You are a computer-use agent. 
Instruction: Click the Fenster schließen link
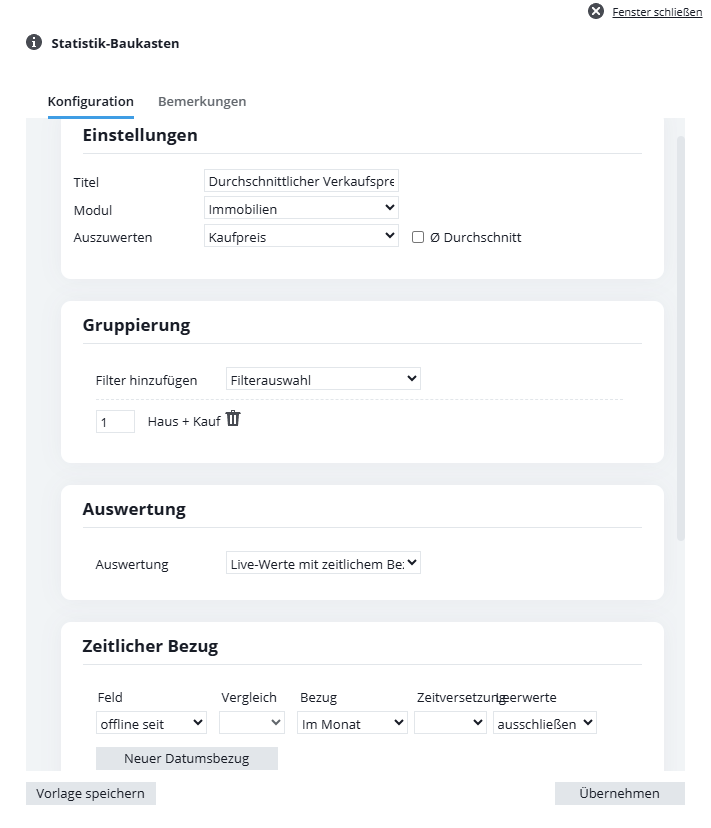click(x=657, y=12)
